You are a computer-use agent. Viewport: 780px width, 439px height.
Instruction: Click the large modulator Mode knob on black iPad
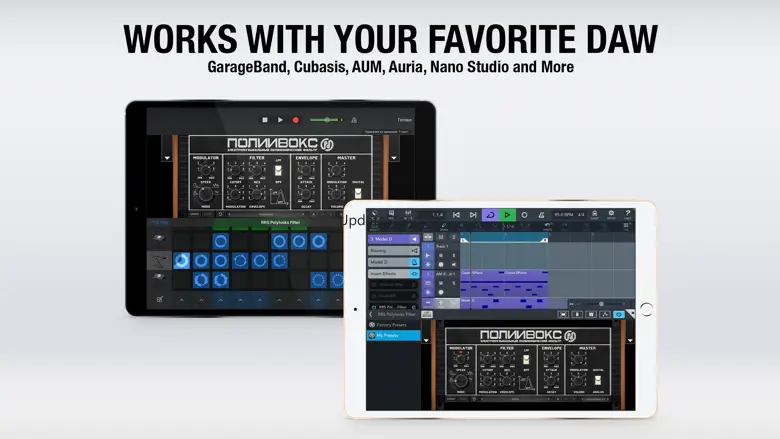click(x=205, y=194)
